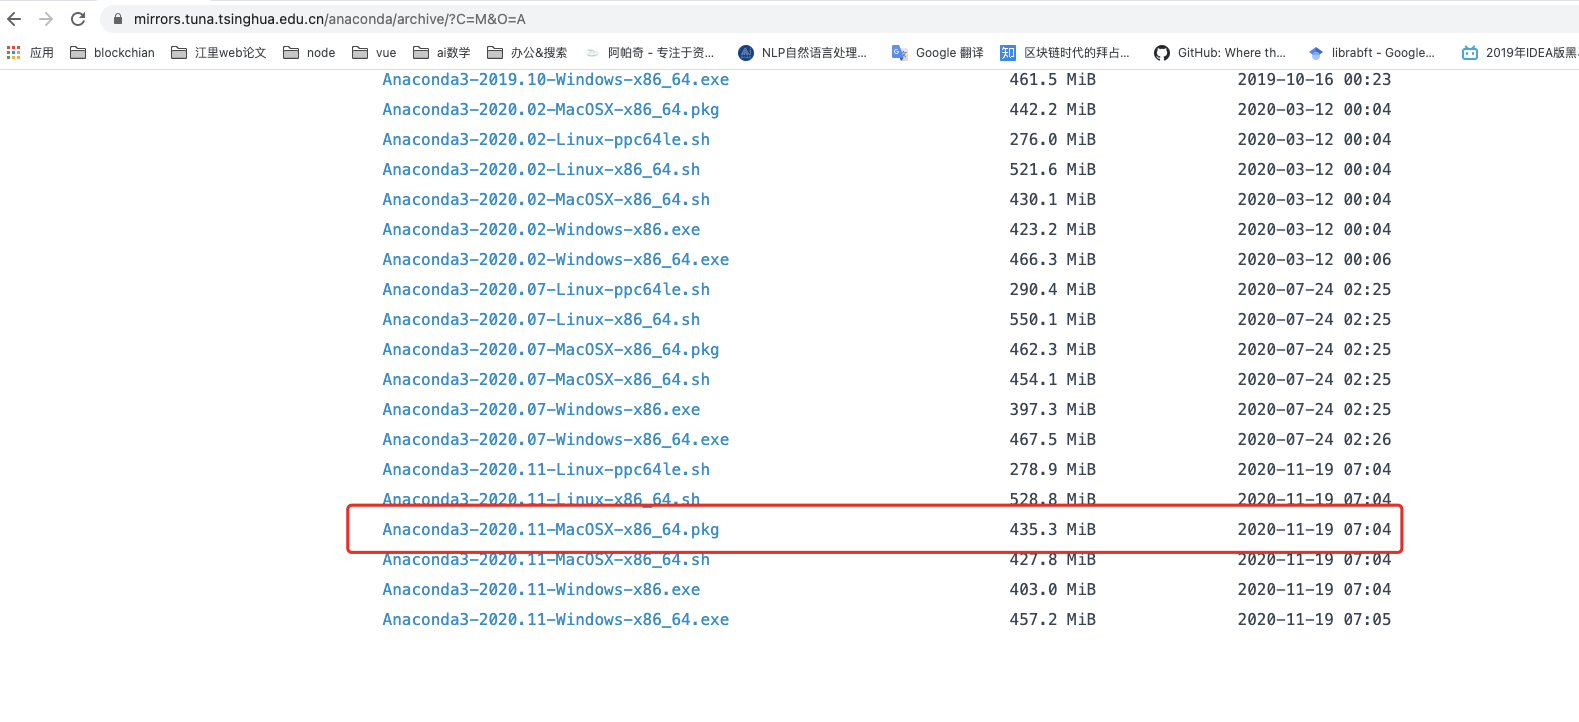Download Anaconda3-2020.07-Linux-x86_64.sh
The height and width of the screenshot is (722, 1579).
click(x=541, y=320)
